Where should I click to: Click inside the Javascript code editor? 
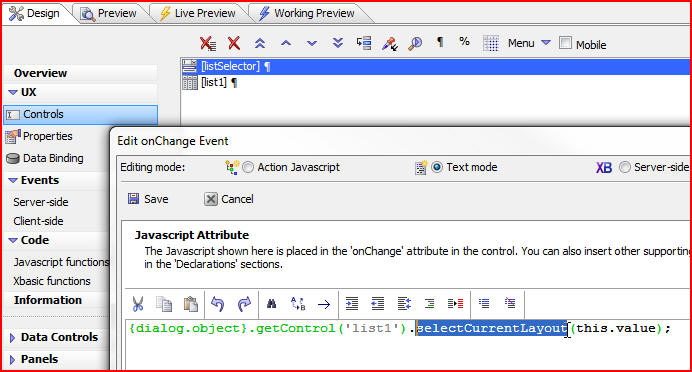[408, 345]
